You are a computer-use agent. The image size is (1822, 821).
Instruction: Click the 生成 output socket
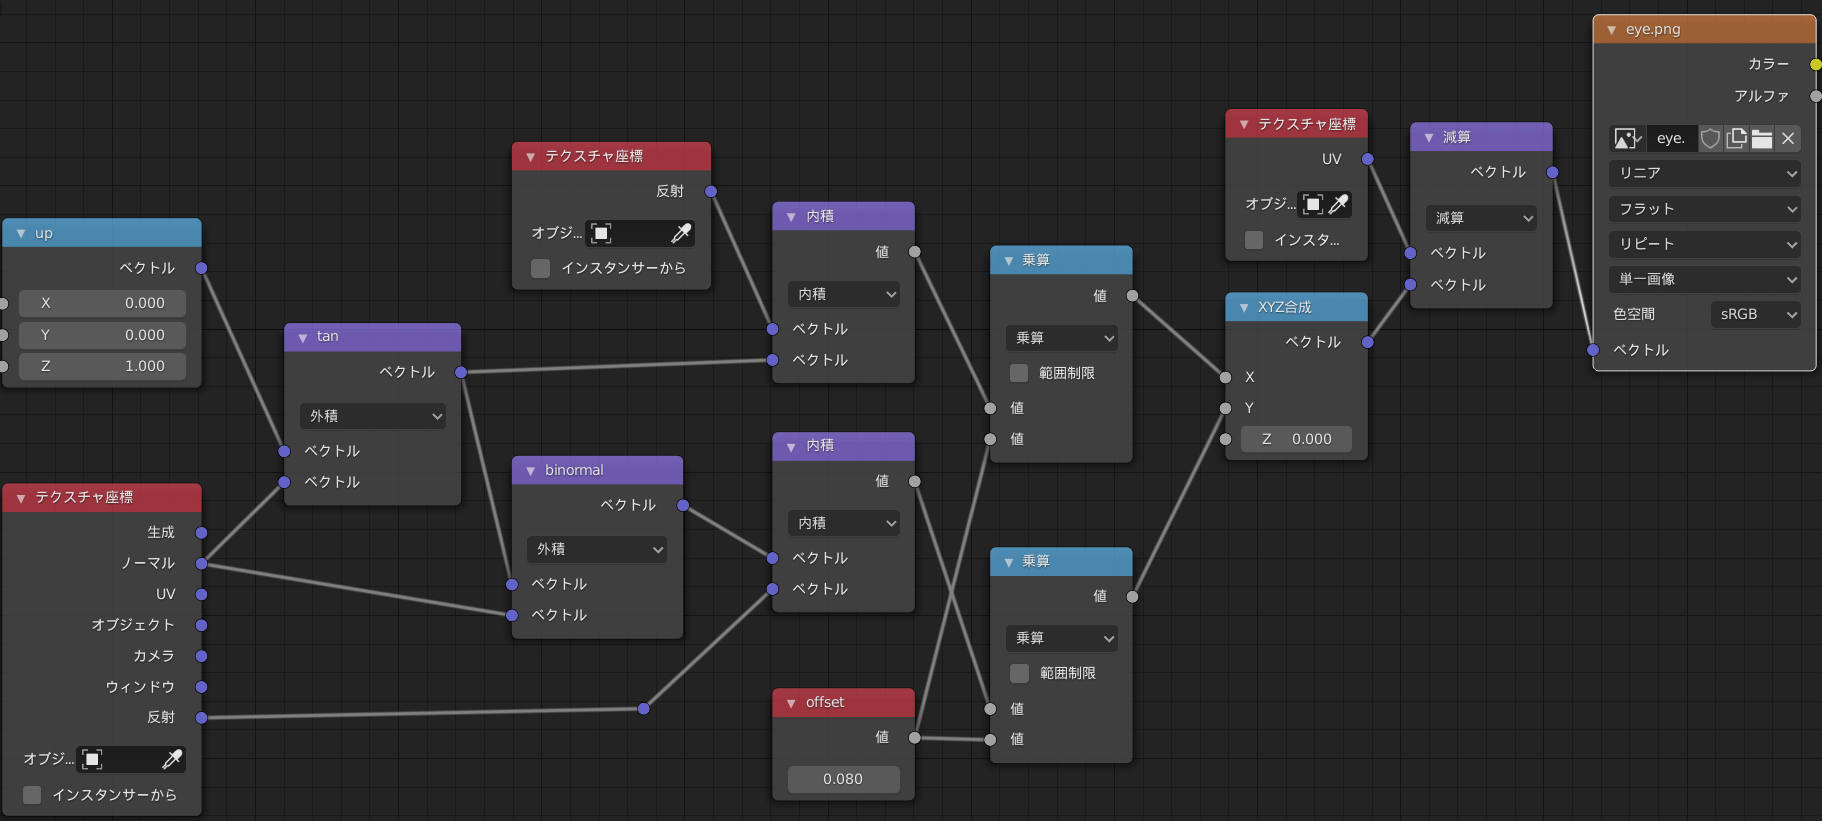pyautogui.click(x=201, y=533)
